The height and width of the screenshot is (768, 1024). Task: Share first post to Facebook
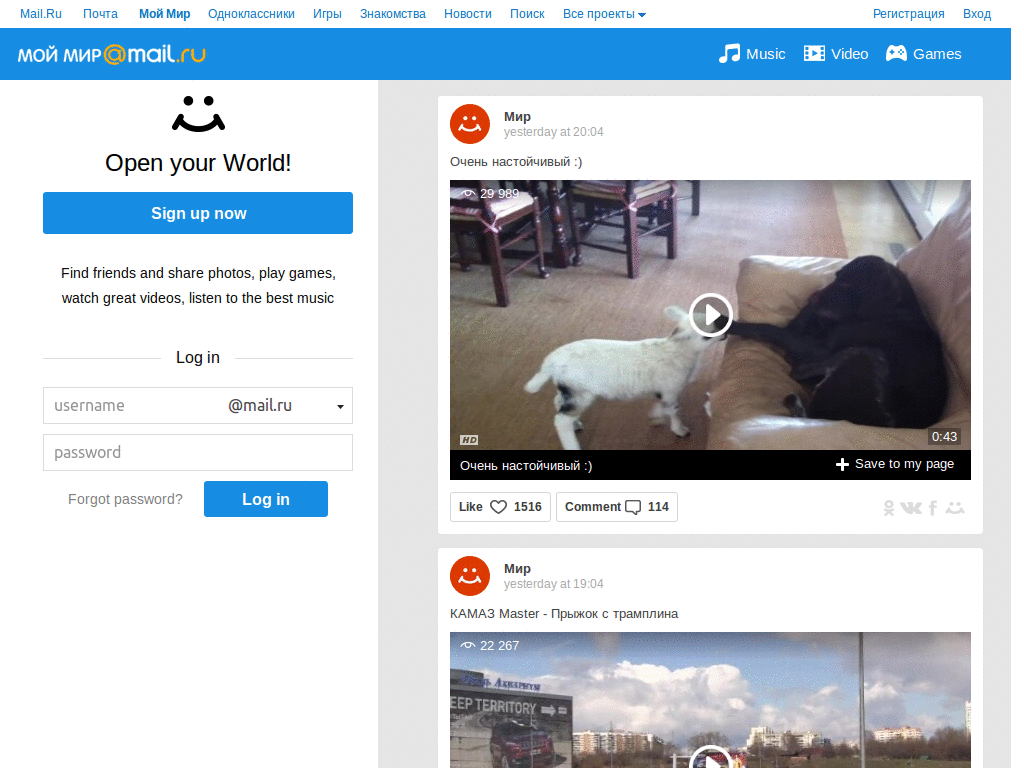point(933,508)
